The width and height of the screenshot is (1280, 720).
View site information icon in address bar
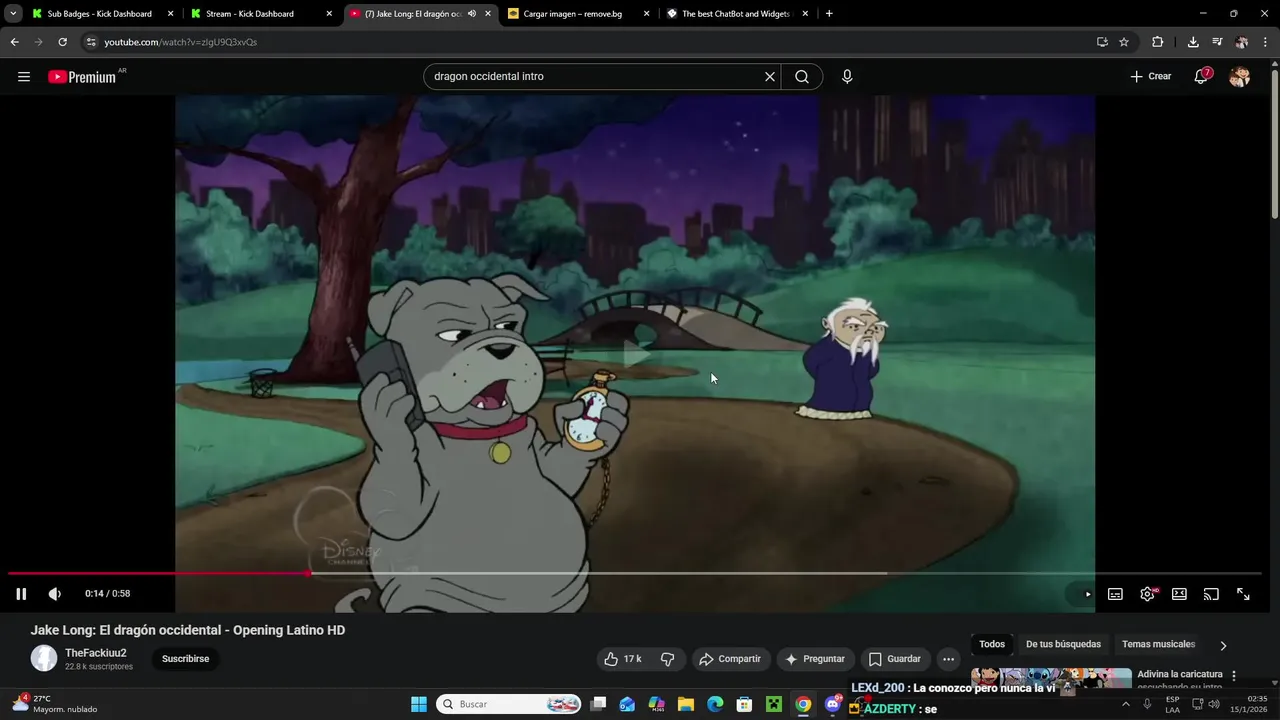pos(91,42)
